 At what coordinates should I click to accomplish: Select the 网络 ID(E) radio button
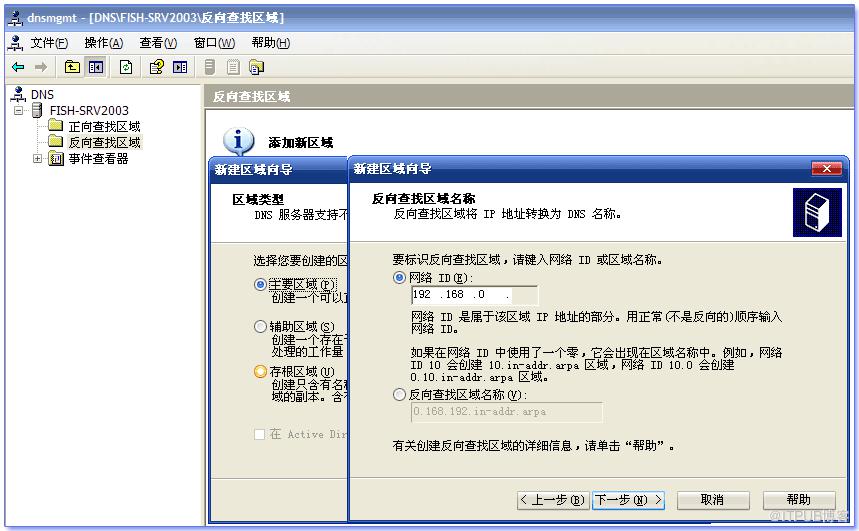pos(399,278)
